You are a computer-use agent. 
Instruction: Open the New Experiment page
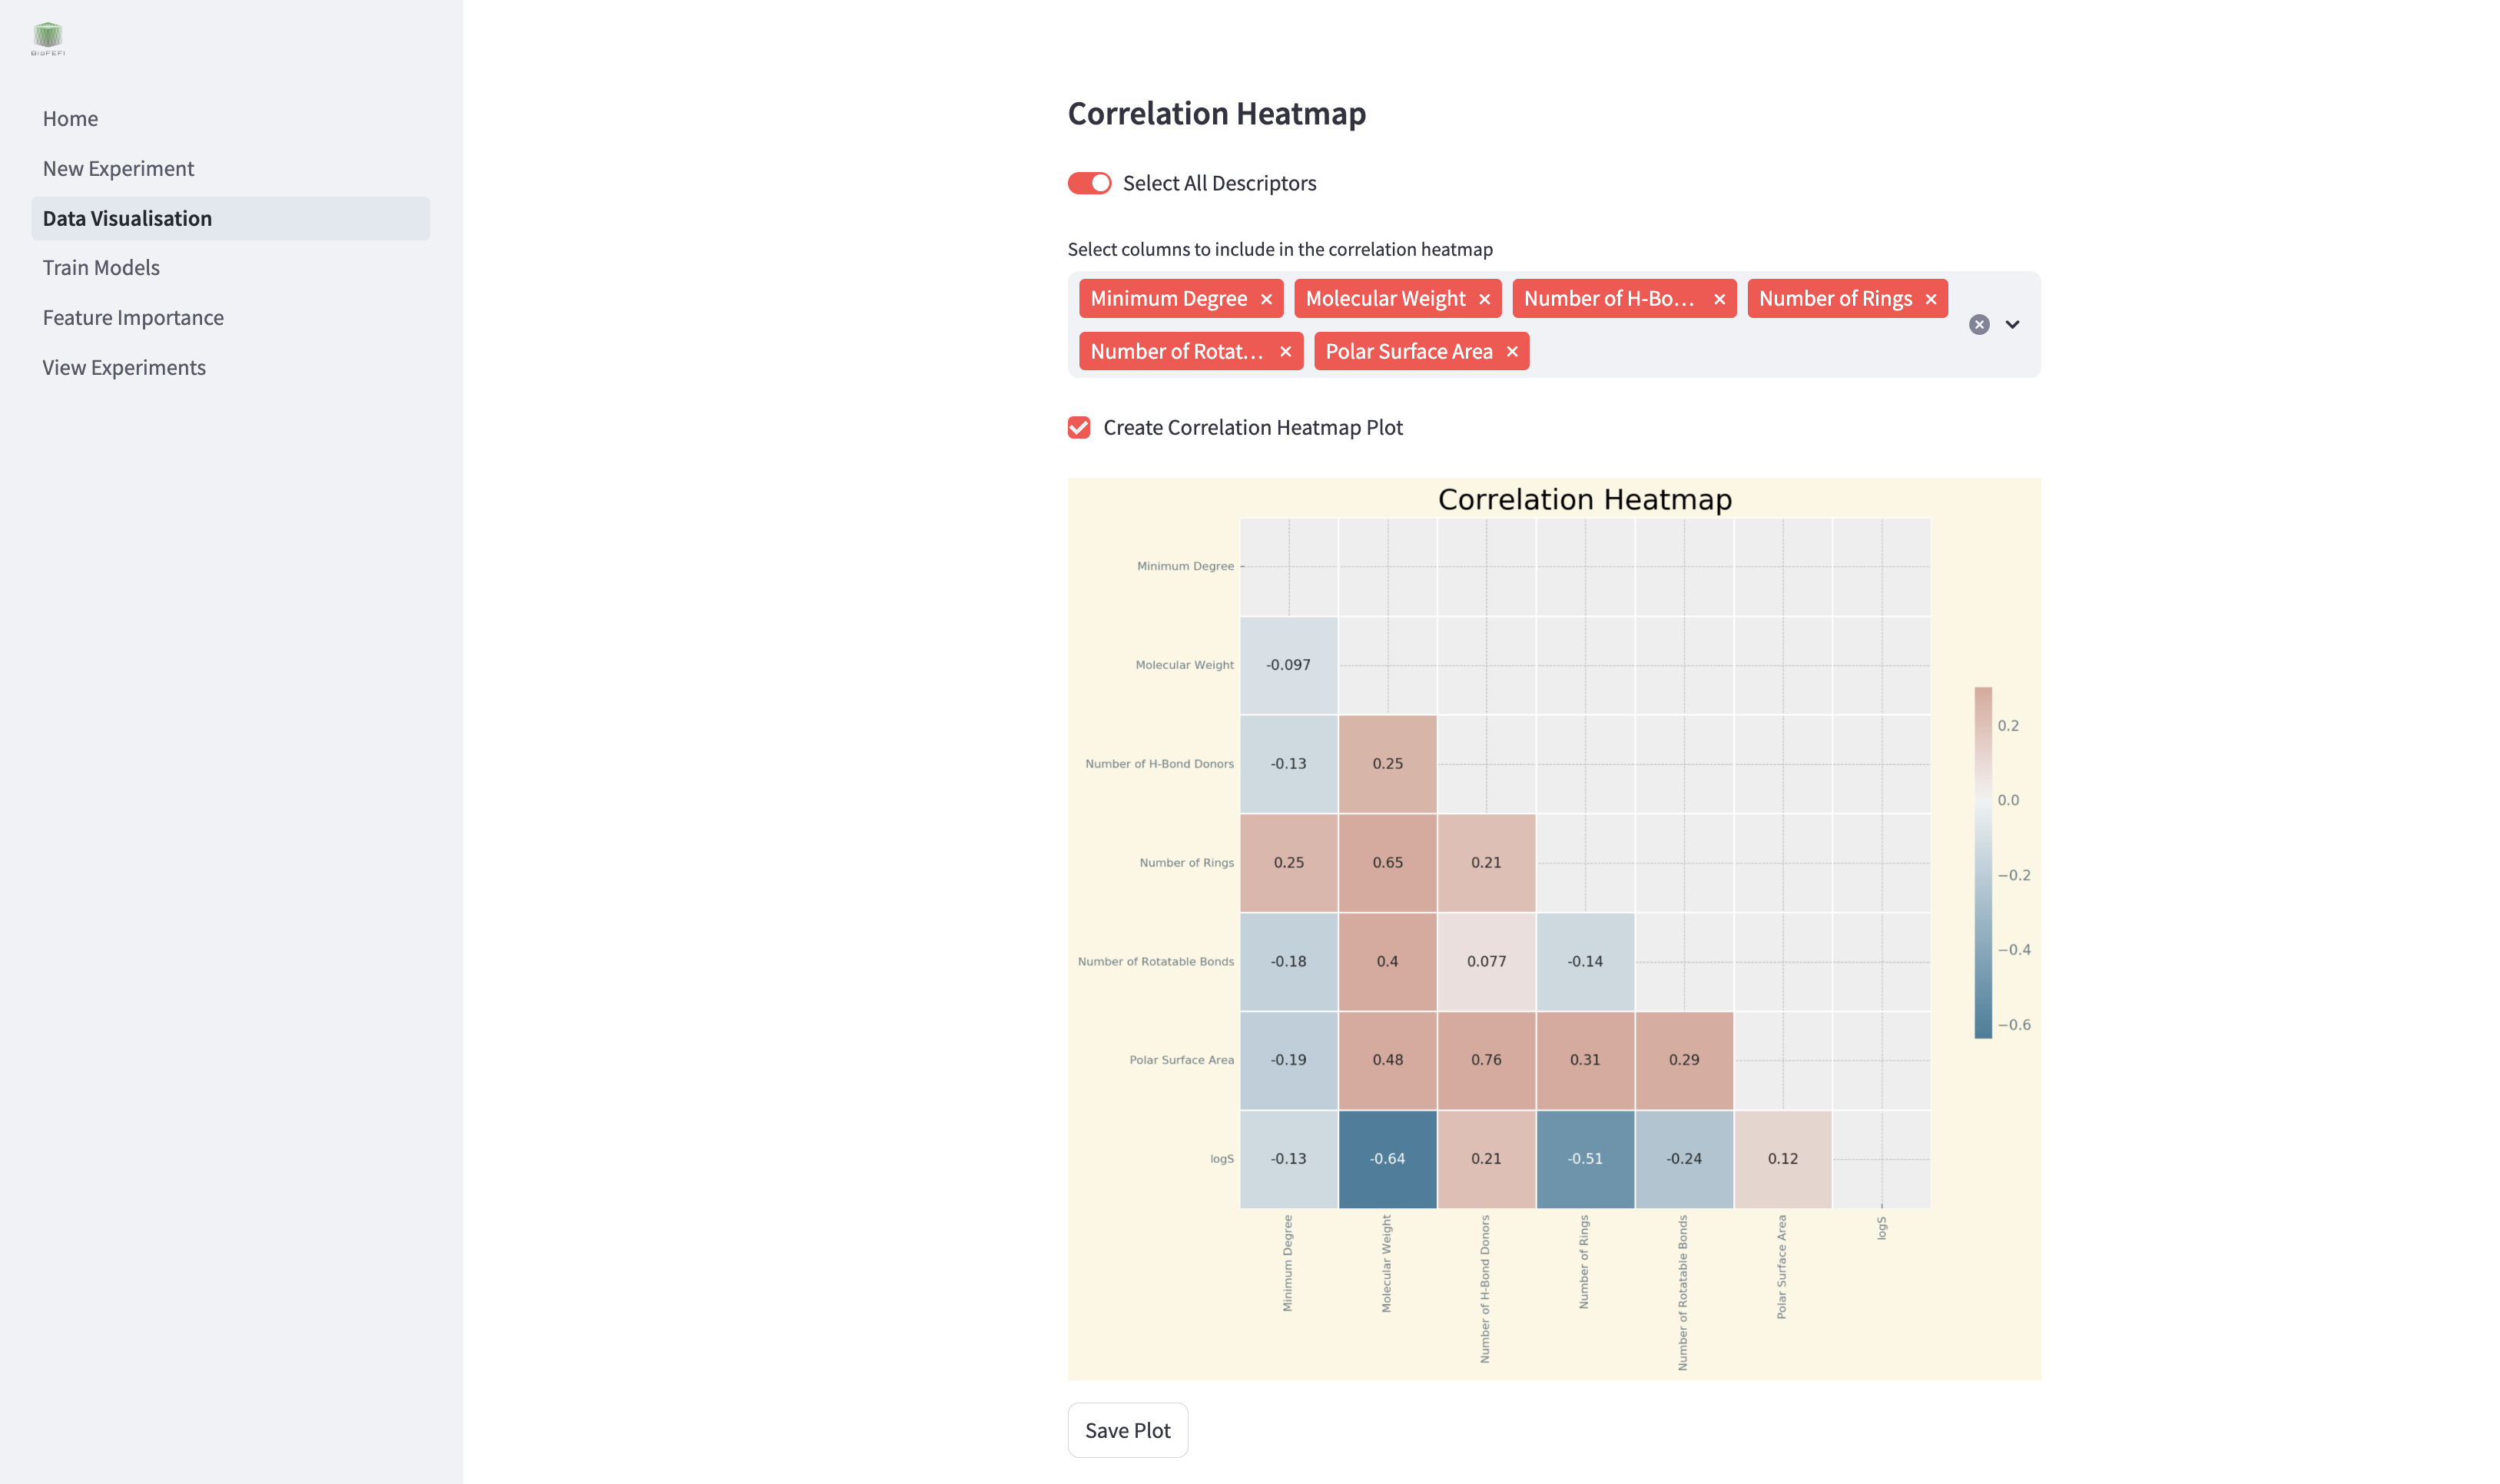tap(118, 168)
